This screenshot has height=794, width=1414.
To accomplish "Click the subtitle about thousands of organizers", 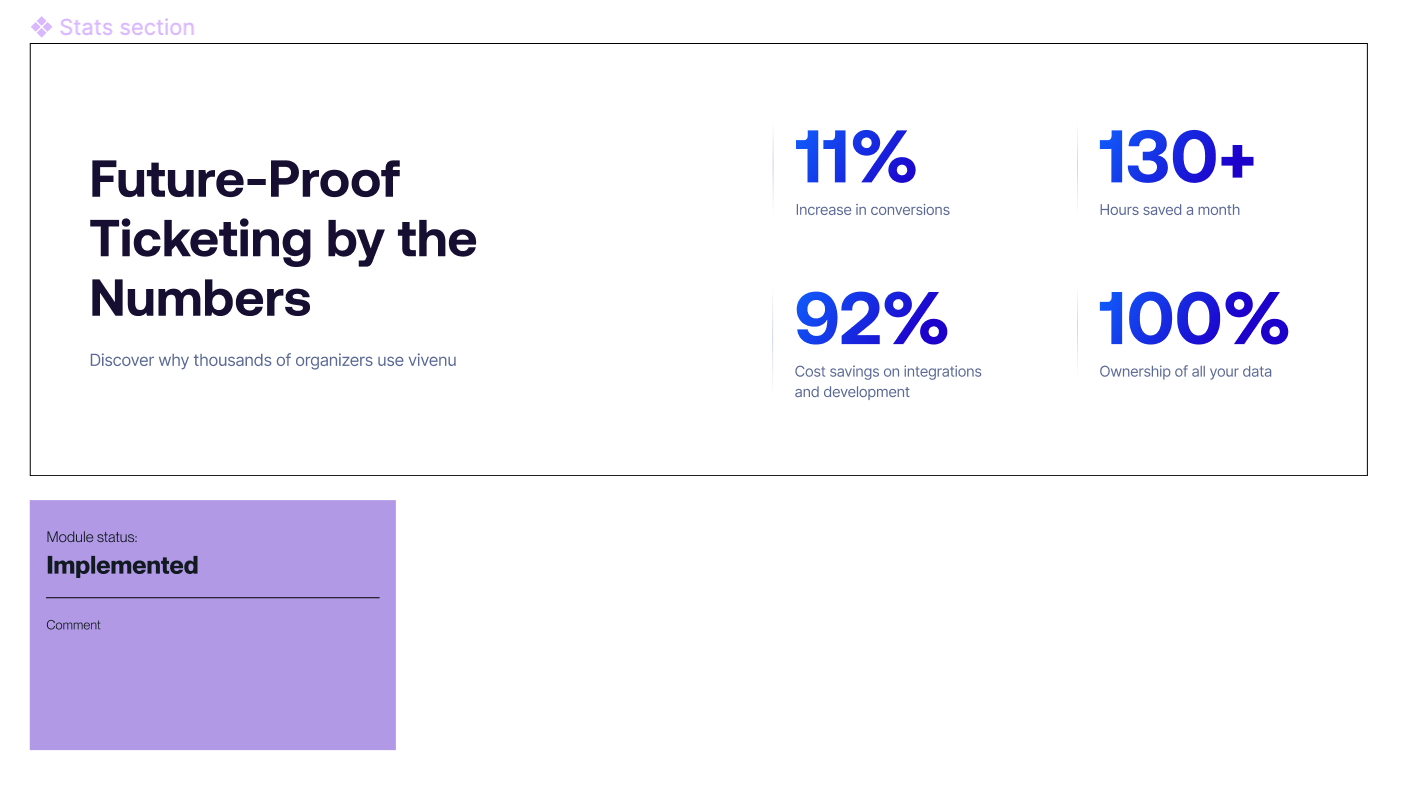I will click(x=273, y=360).
